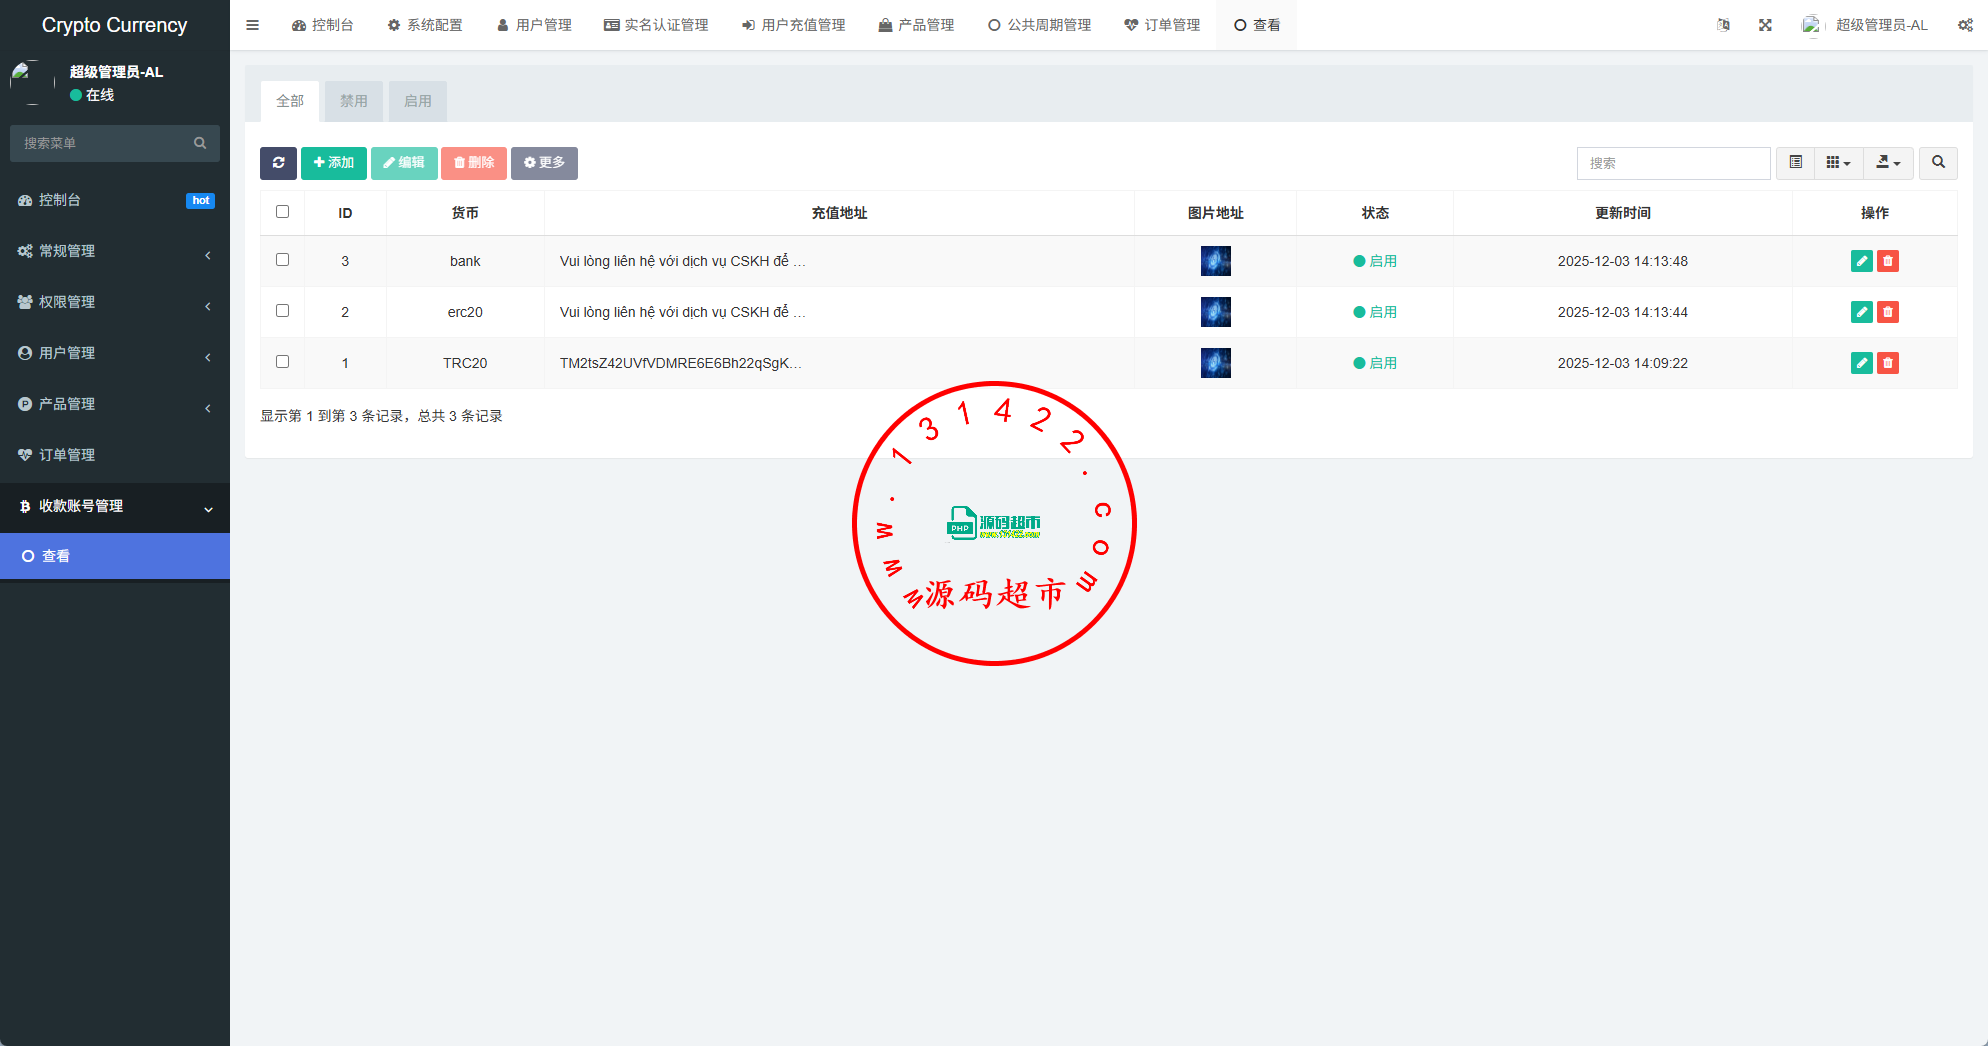The image size is (1988, 1046).
Task: Open 用户充值管理 in top navigation
Action: coord(793,25)
